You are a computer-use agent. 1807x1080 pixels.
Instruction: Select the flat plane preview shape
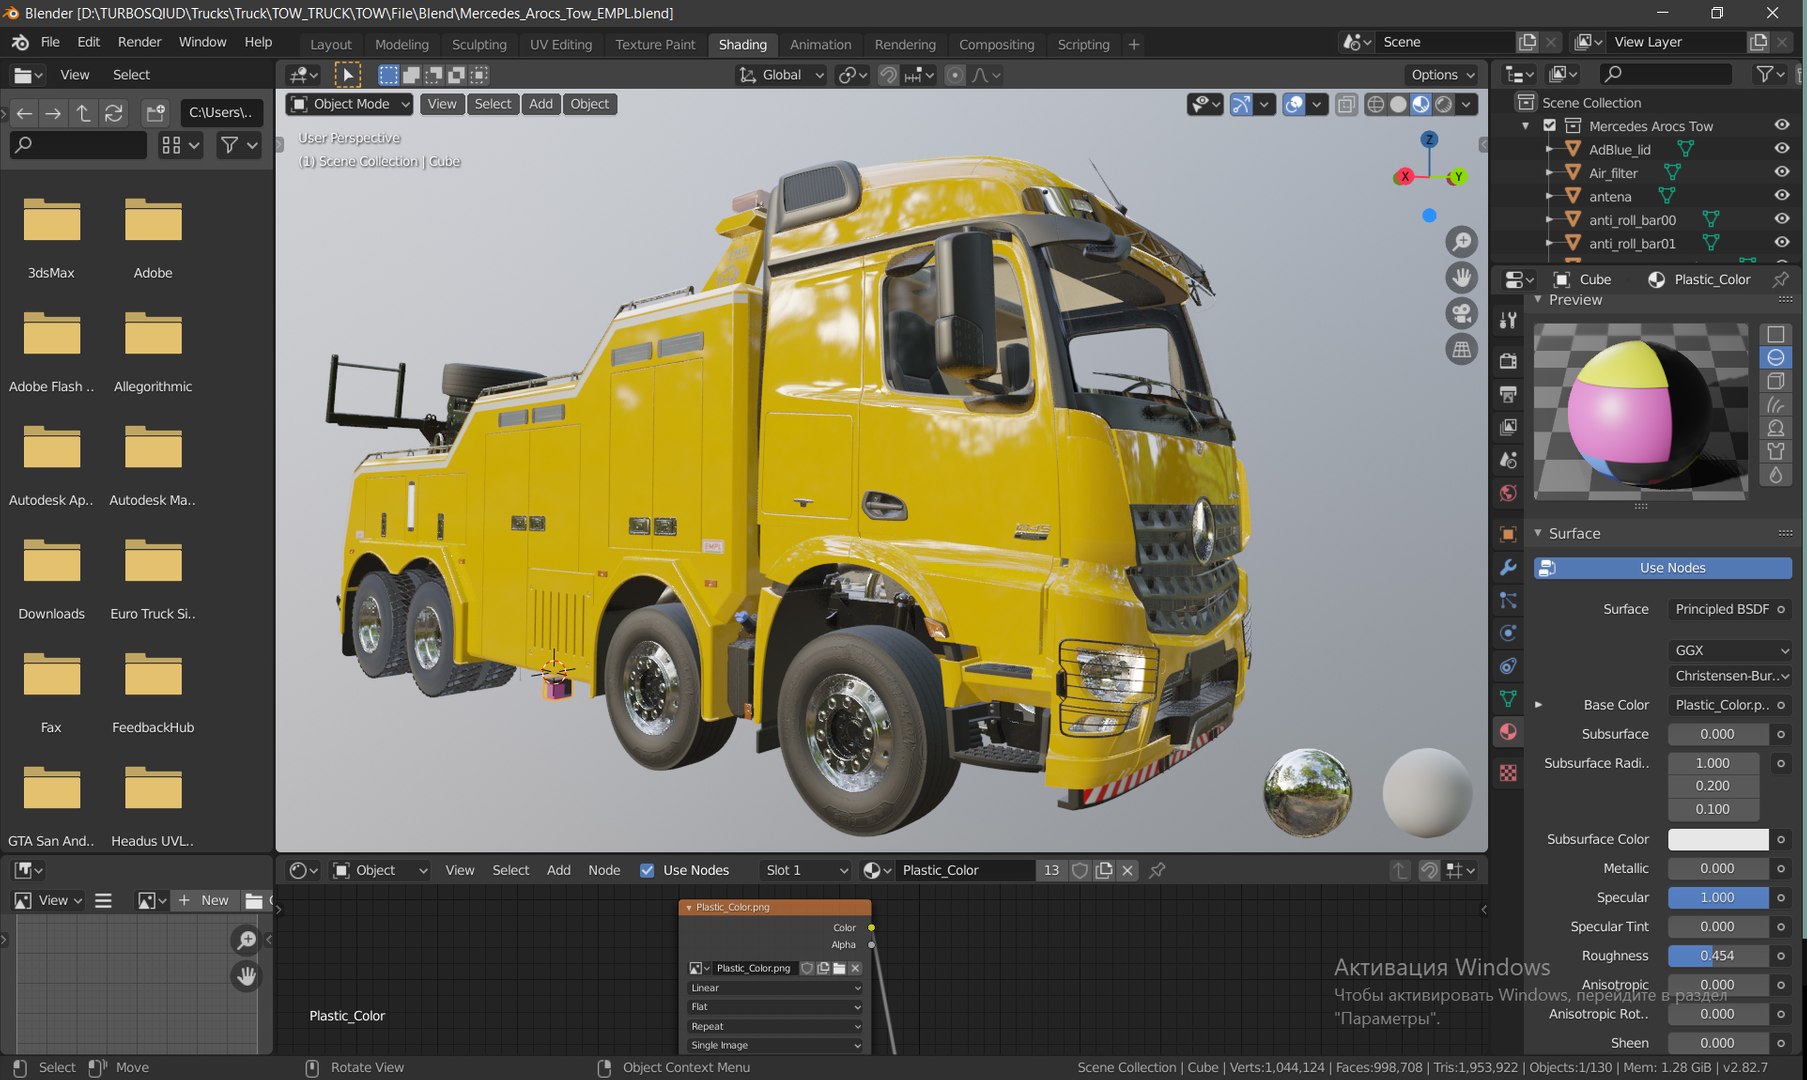point(1776,334)
